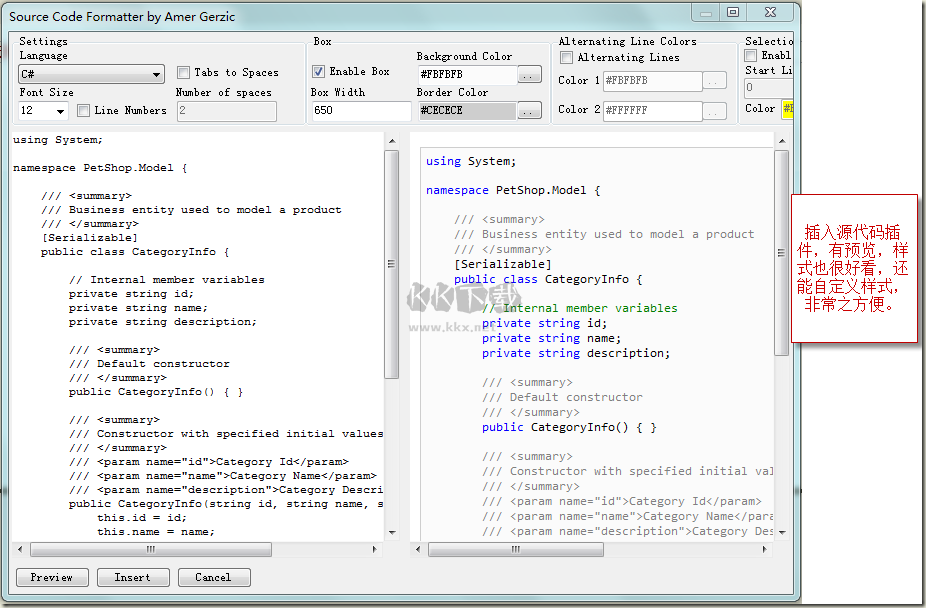Viewport: 926px width, 608px height.
Task: Click the Preview button
Action: [52, 577]
